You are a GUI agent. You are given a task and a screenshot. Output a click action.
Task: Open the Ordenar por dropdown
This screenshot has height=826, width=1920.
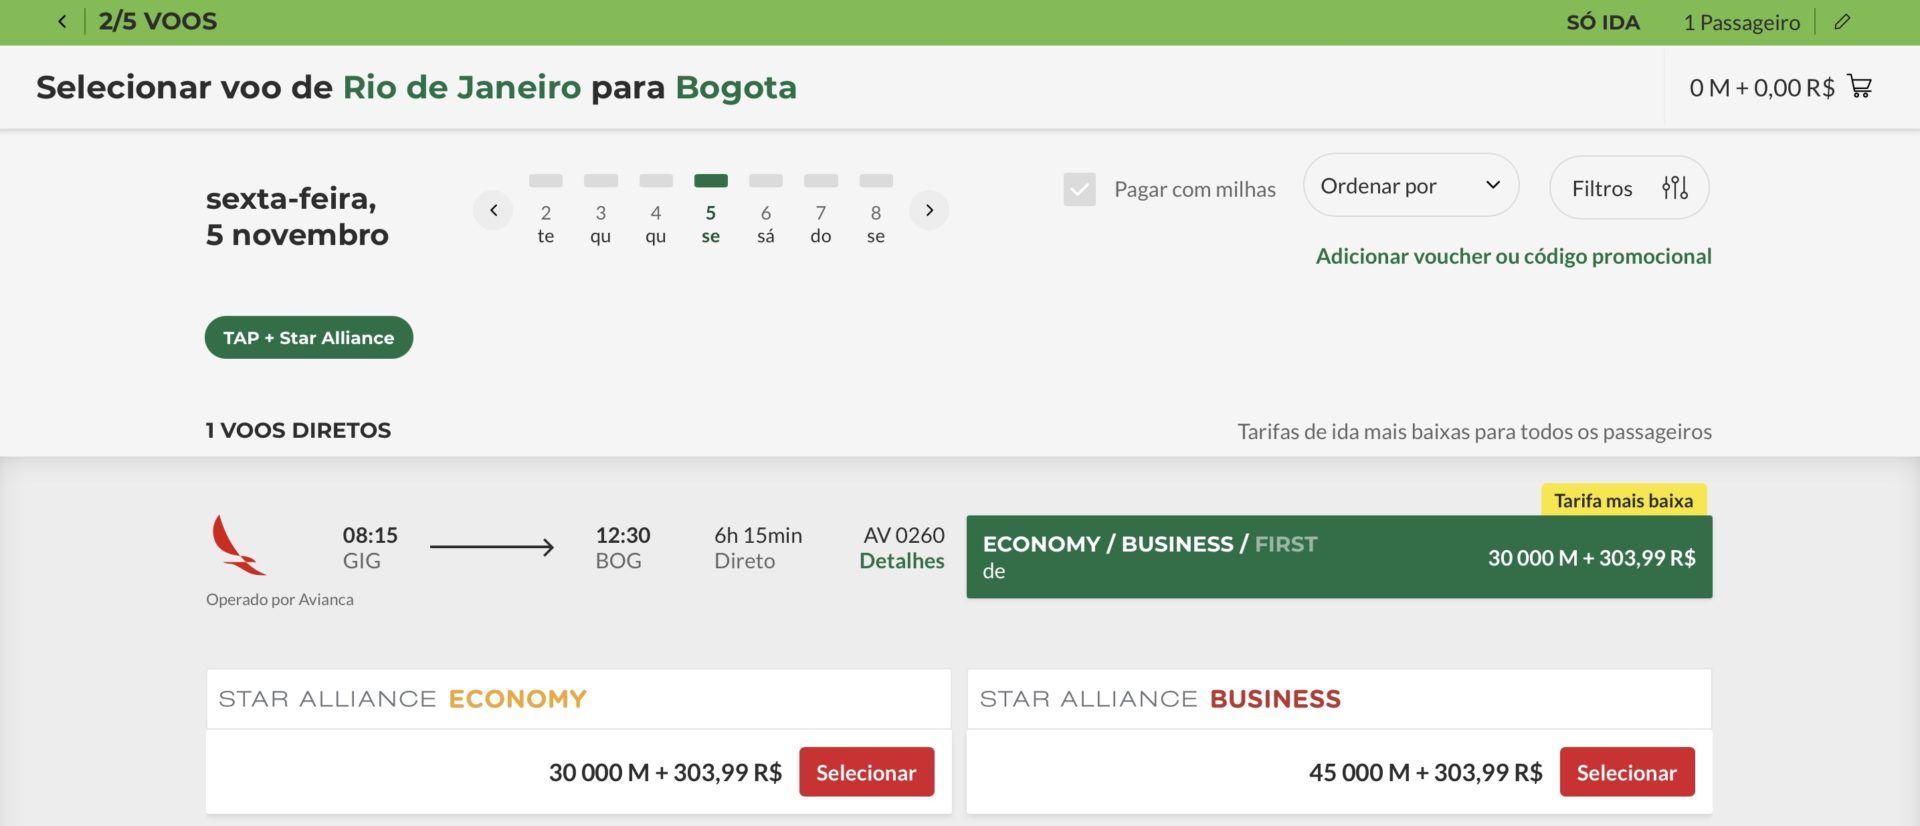point(1411,185)
